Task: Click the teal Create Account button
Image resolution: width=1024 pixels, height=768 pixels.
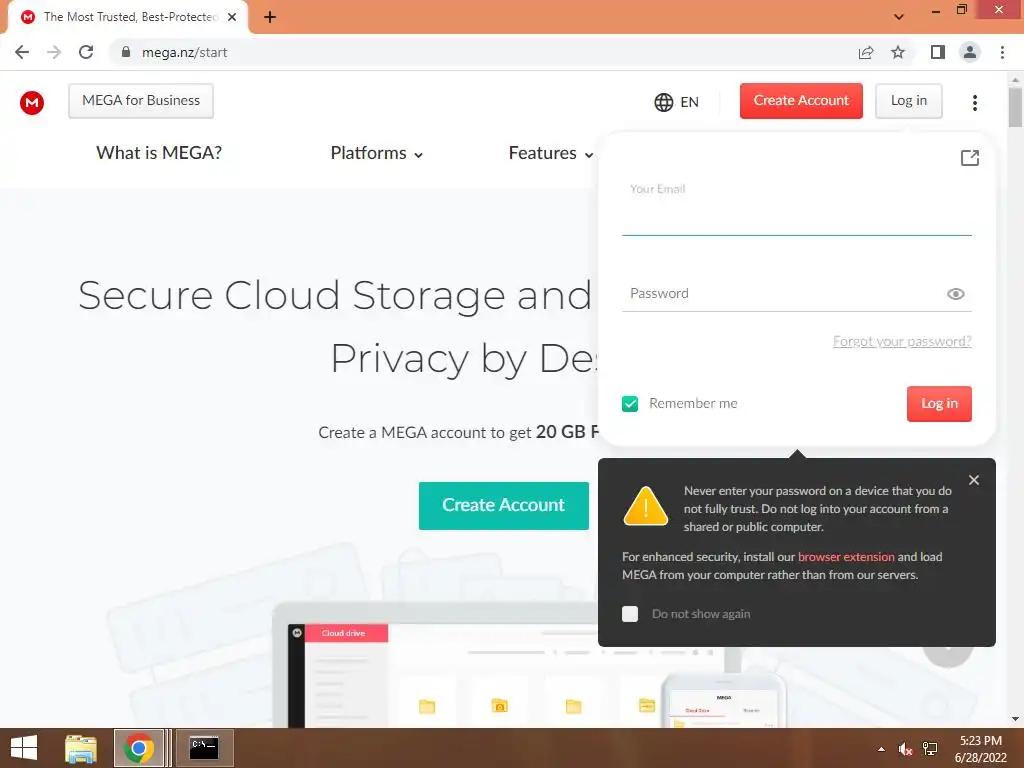Action: pos(504,505)
